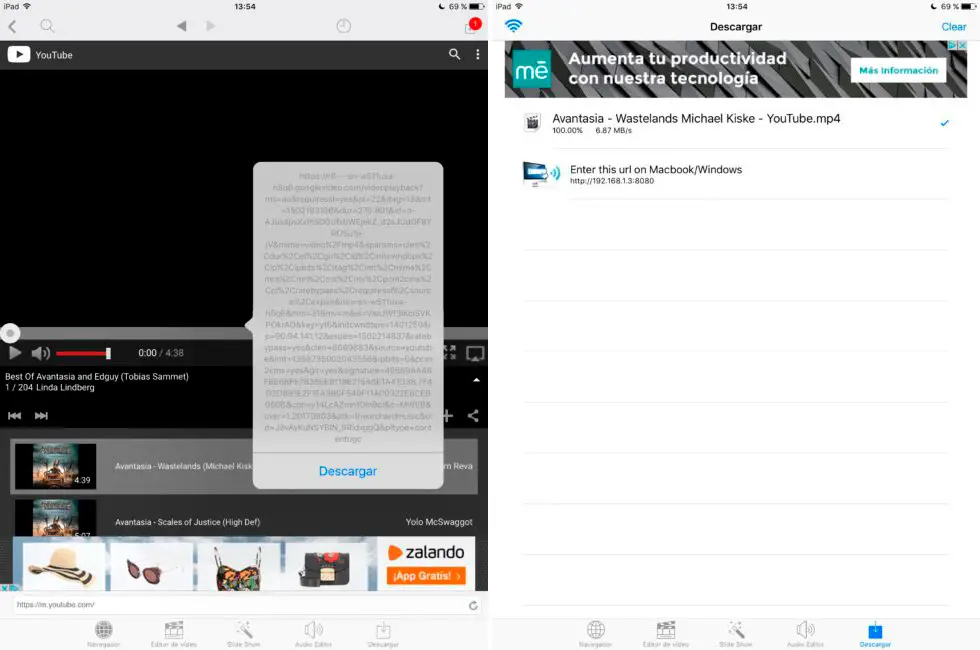
Task: Click the Zalando sunglasses product image
Action: tap(151, 567)
